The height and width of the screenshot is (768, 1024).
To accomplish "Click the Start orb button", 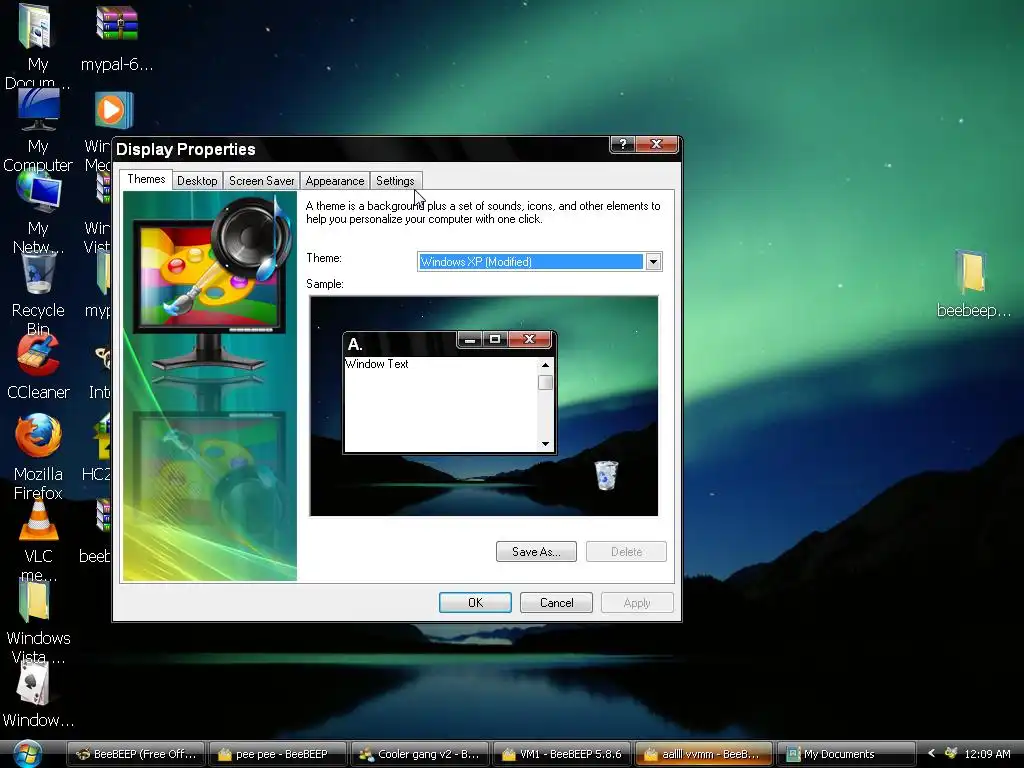I will click(27, 754).
